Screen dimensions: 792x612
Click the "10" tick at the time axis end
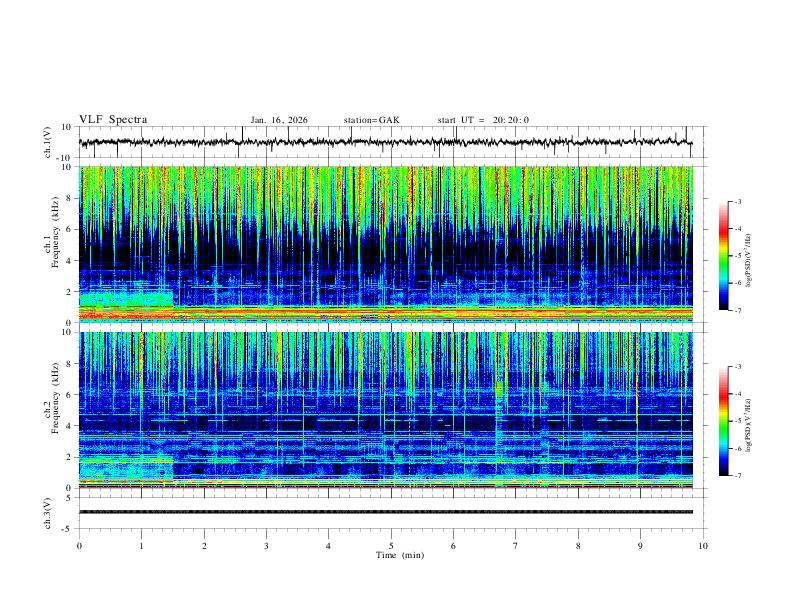pyautogui.click(x=703, y=546)
